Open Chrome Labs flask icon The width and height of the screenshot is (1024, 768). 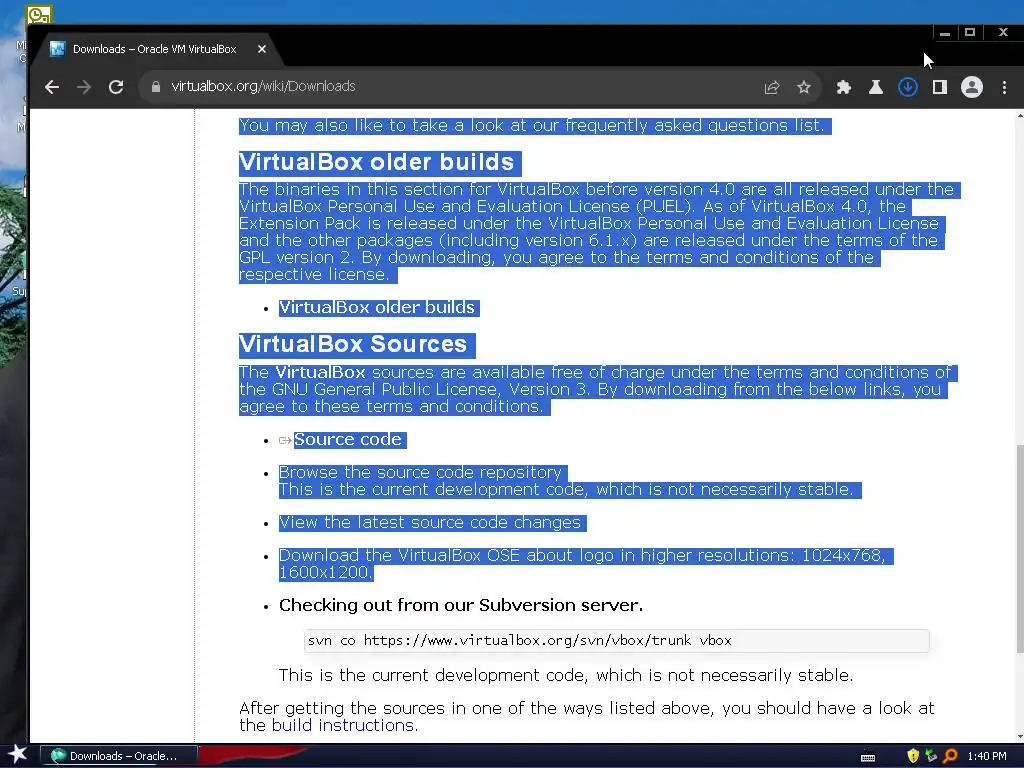[x=876, y=87]
